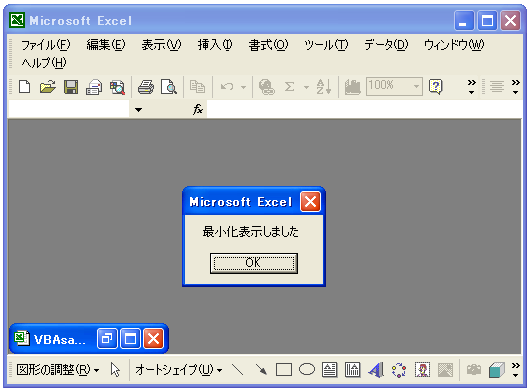
Task: Open the オートシェイプ(U) dropdown menu
Action: pyautogui.click(x=179, y=370)
